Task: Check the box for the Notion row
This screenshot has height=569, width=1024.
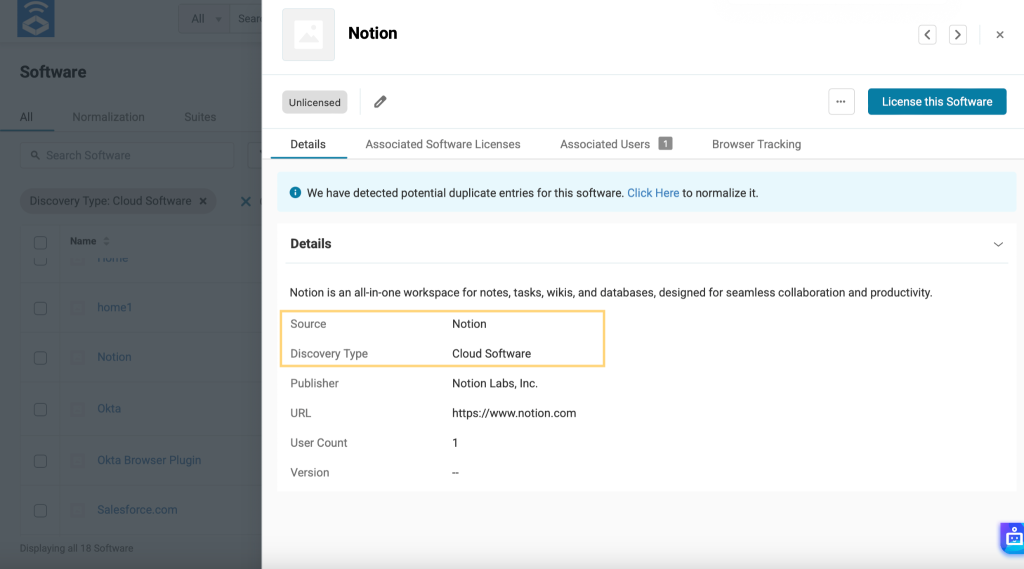Action: coord(40,358)
